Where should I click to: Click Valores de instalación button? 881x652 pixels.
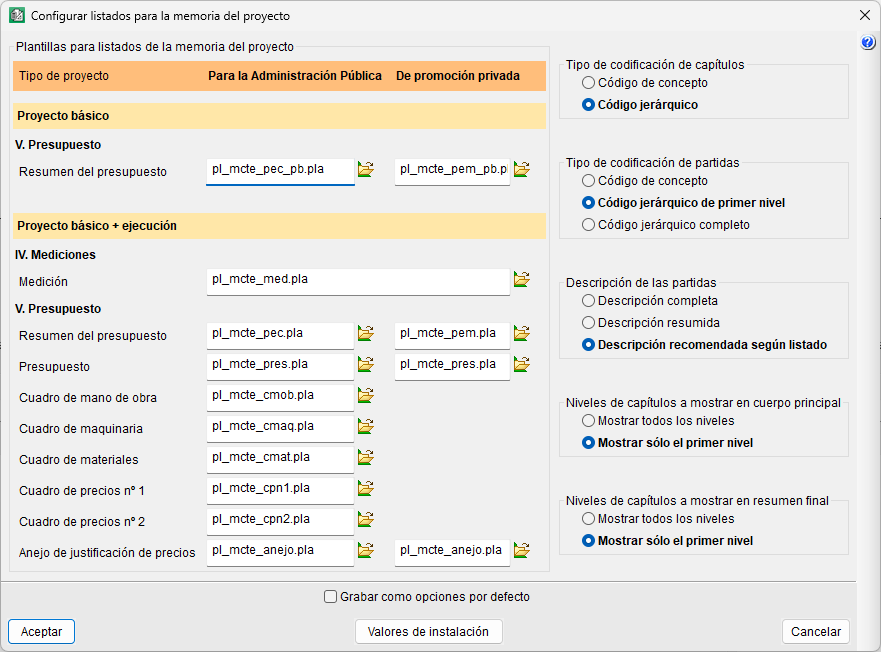pos(428,632)
